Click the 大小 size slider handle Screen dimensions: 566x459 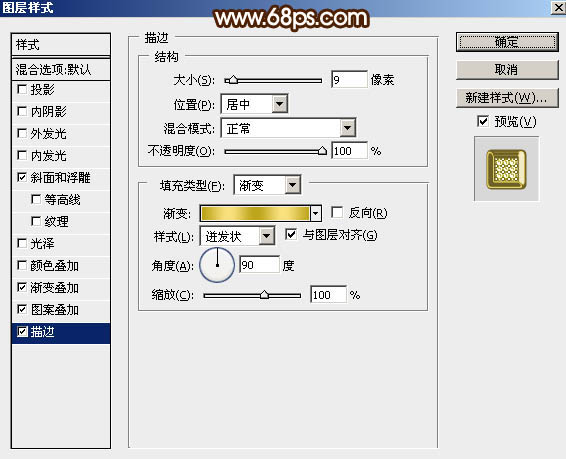coord(234,80)
